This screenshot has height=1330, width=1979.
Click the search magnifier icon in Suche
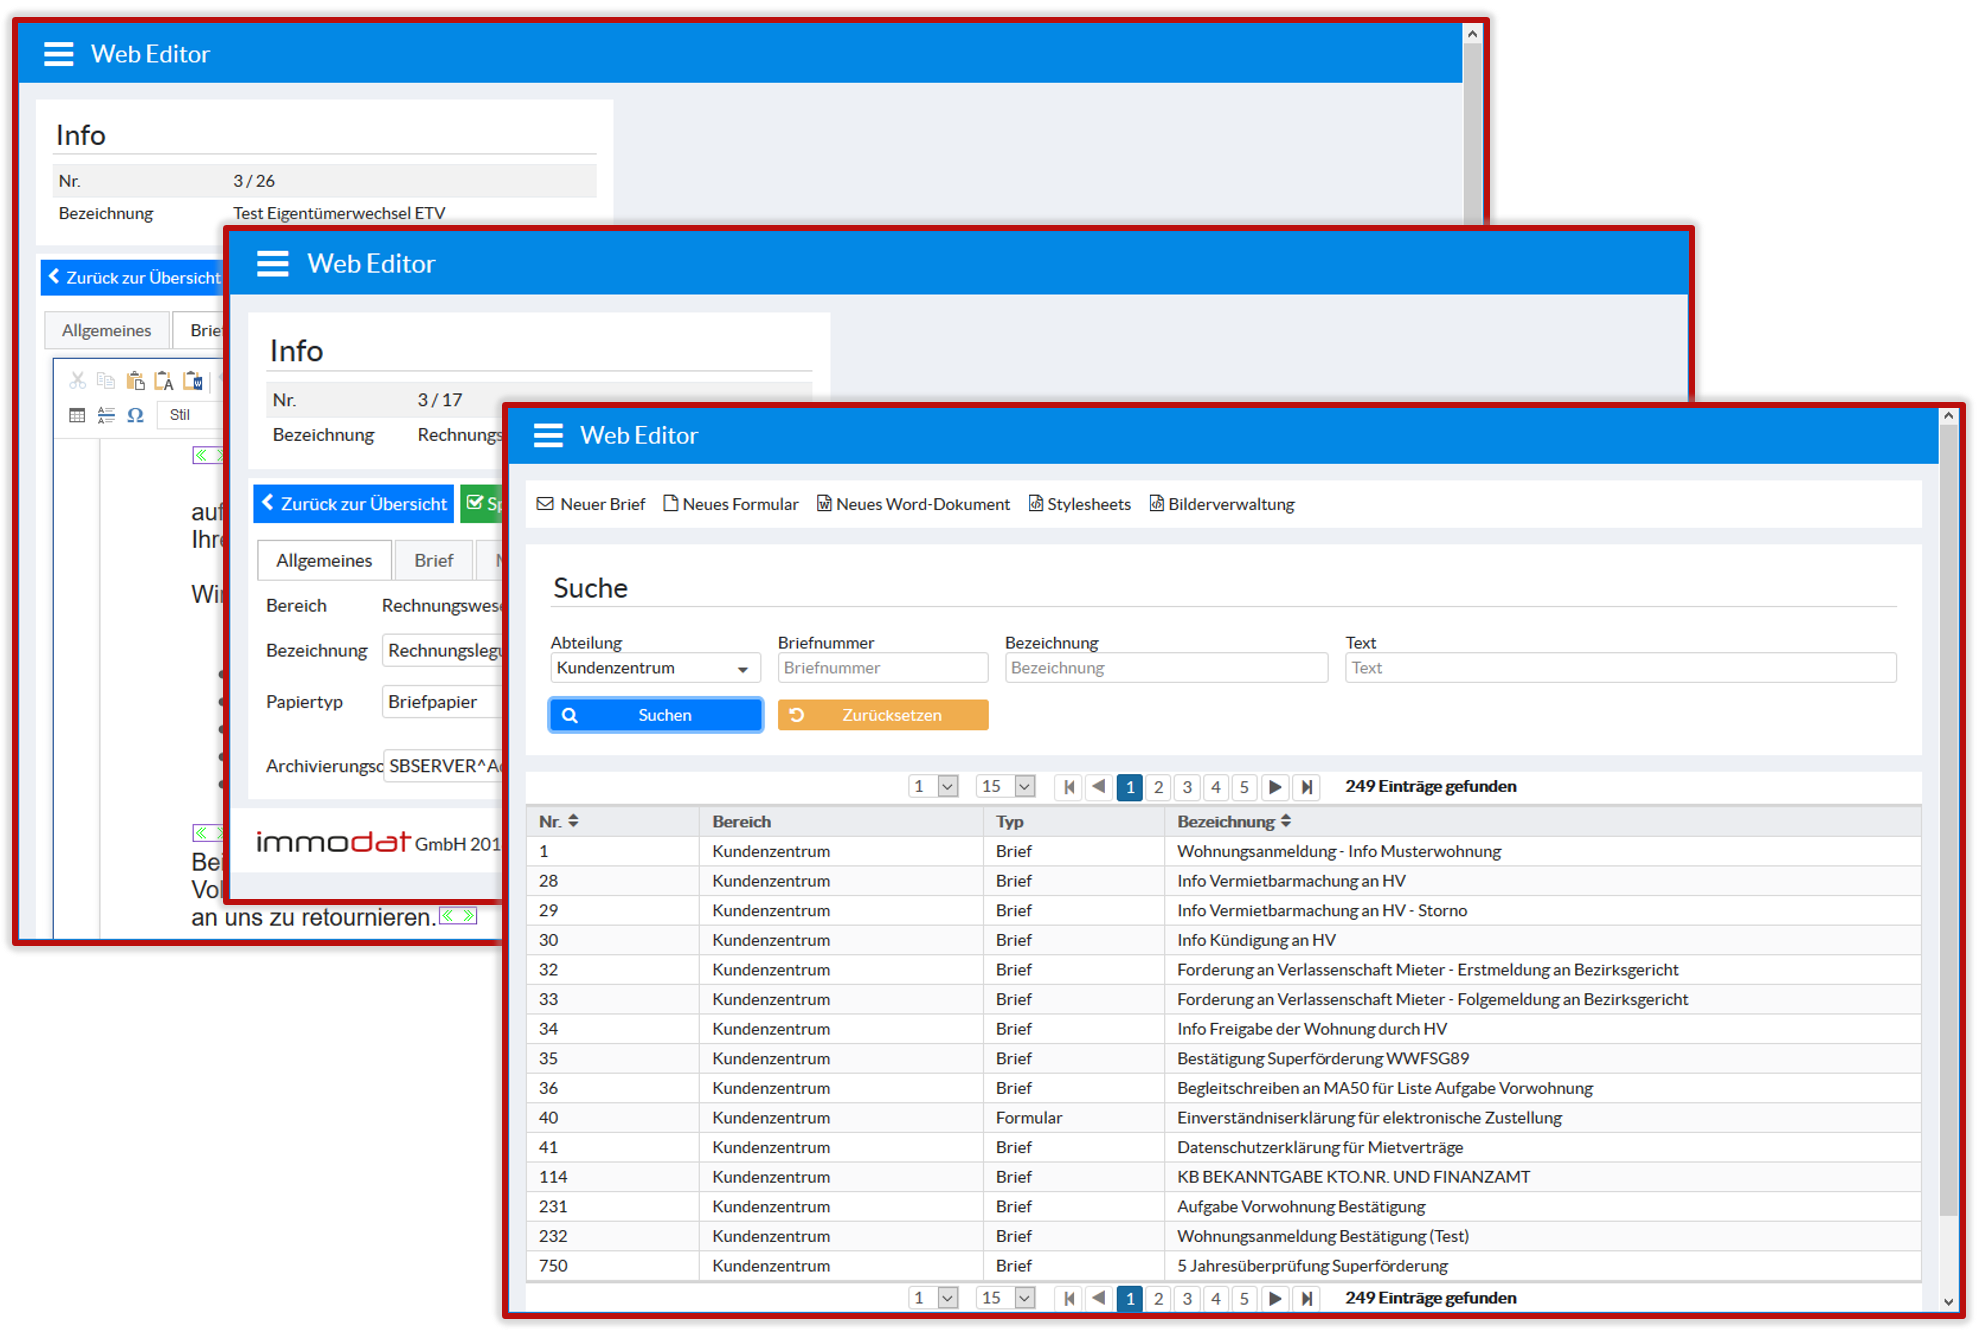coord(570,714)
